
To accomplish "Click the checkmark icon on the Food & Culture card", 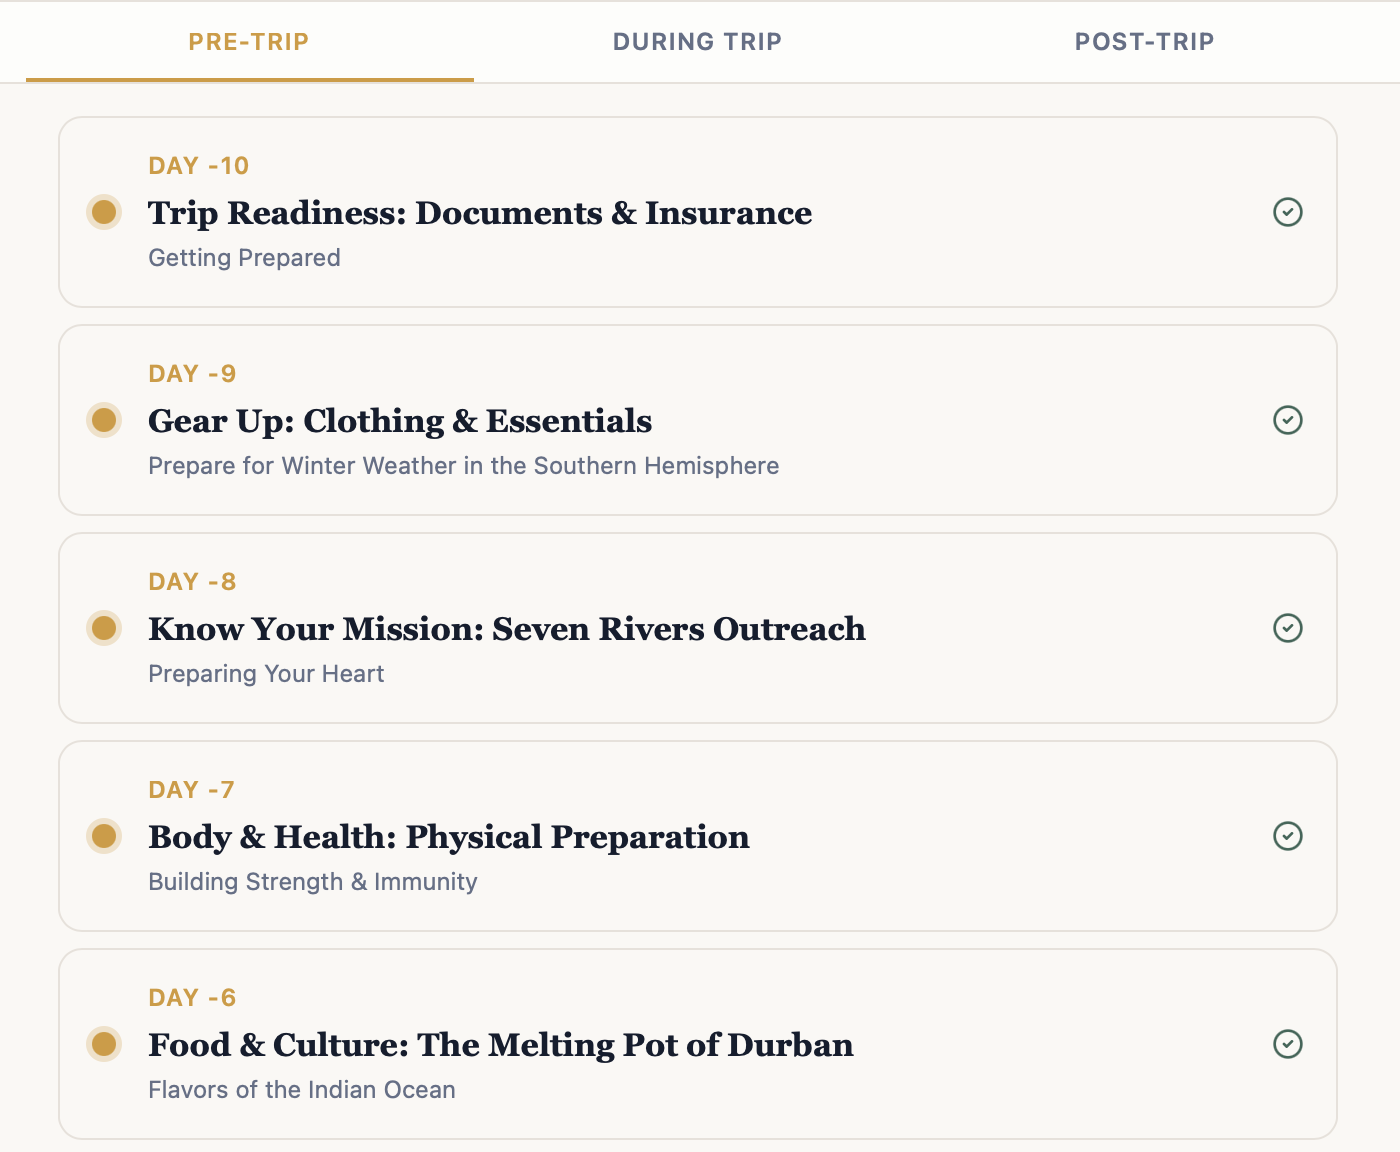I will click(x=1289, y=1045).
